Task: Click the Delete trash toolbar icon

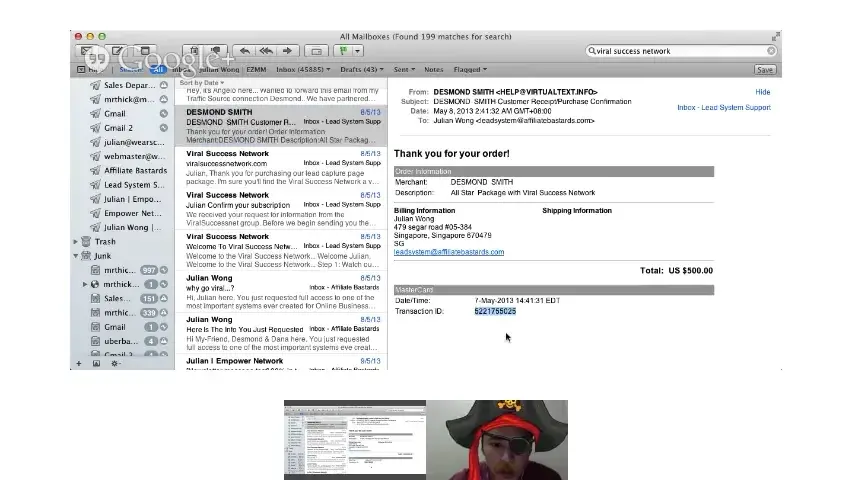Action: tap(193, 51)
